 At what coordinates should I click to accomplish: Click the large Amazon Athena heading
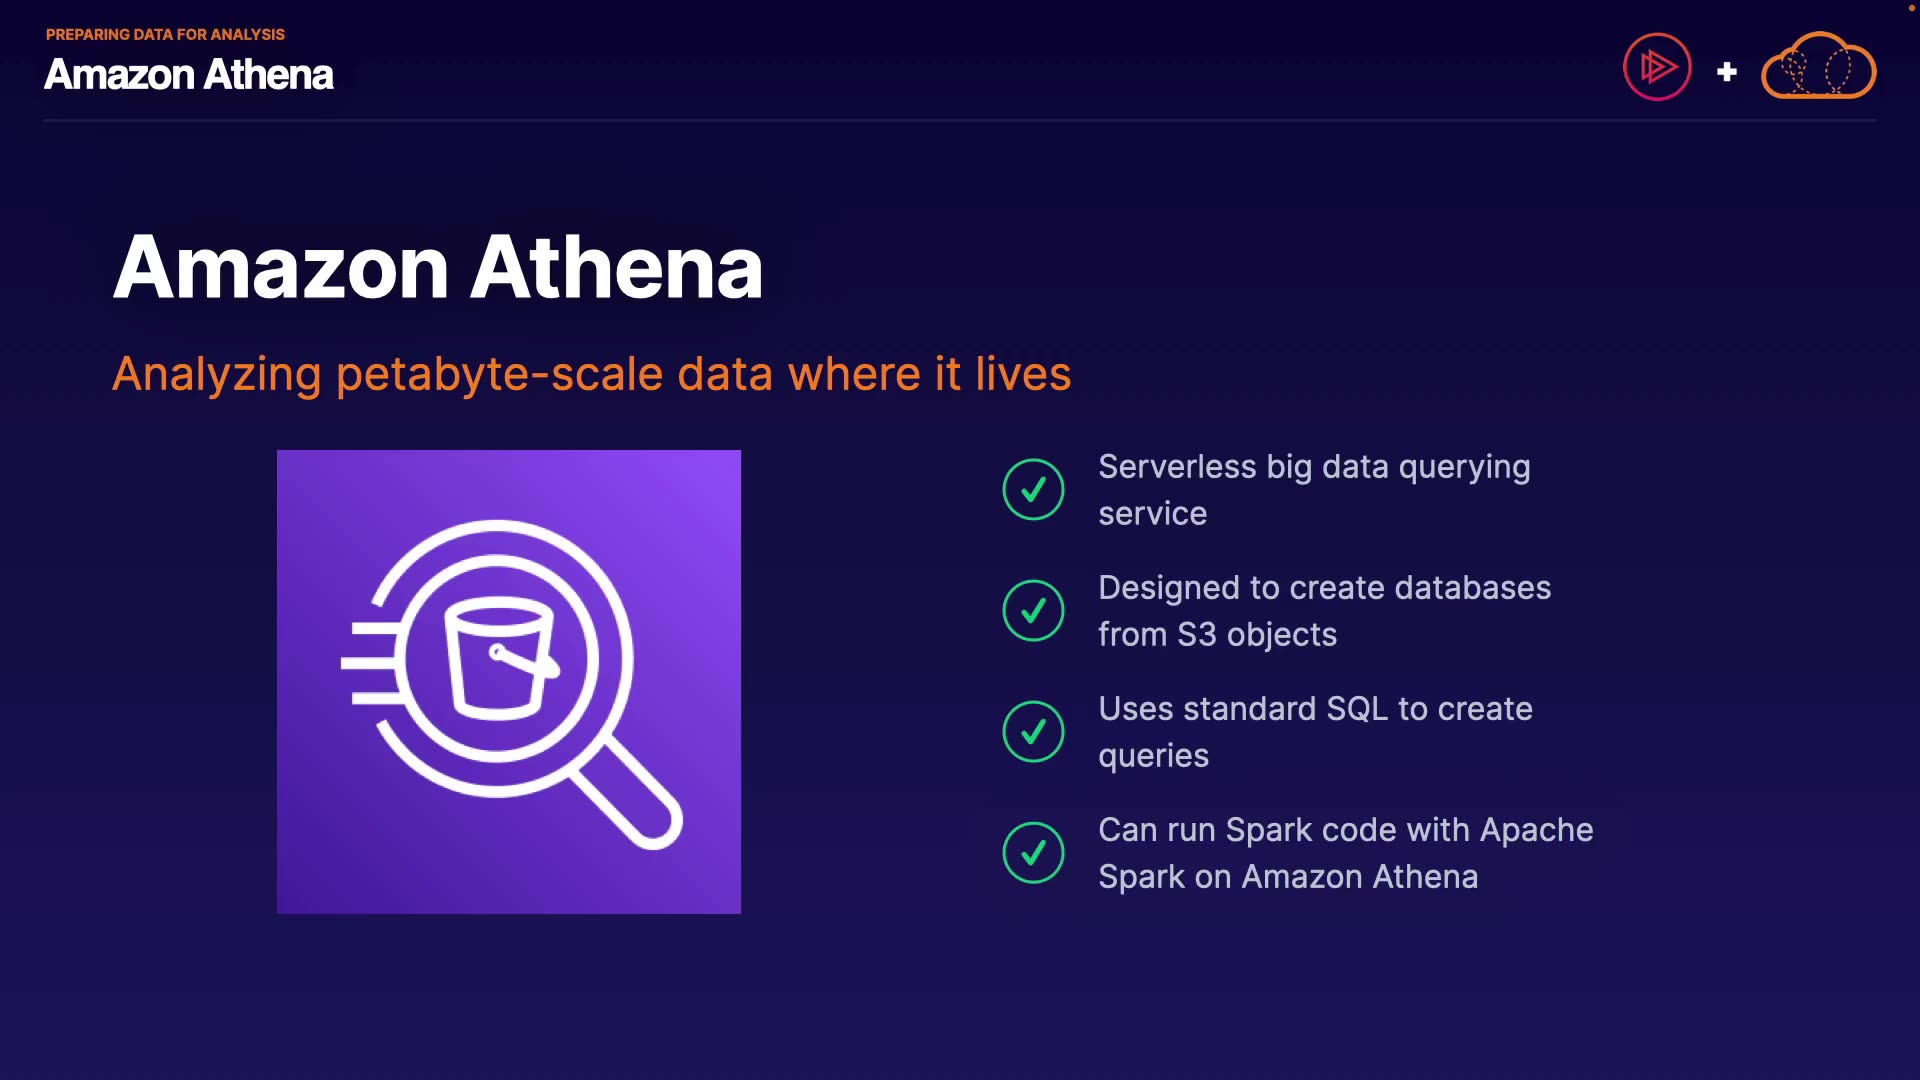[438, 268]
